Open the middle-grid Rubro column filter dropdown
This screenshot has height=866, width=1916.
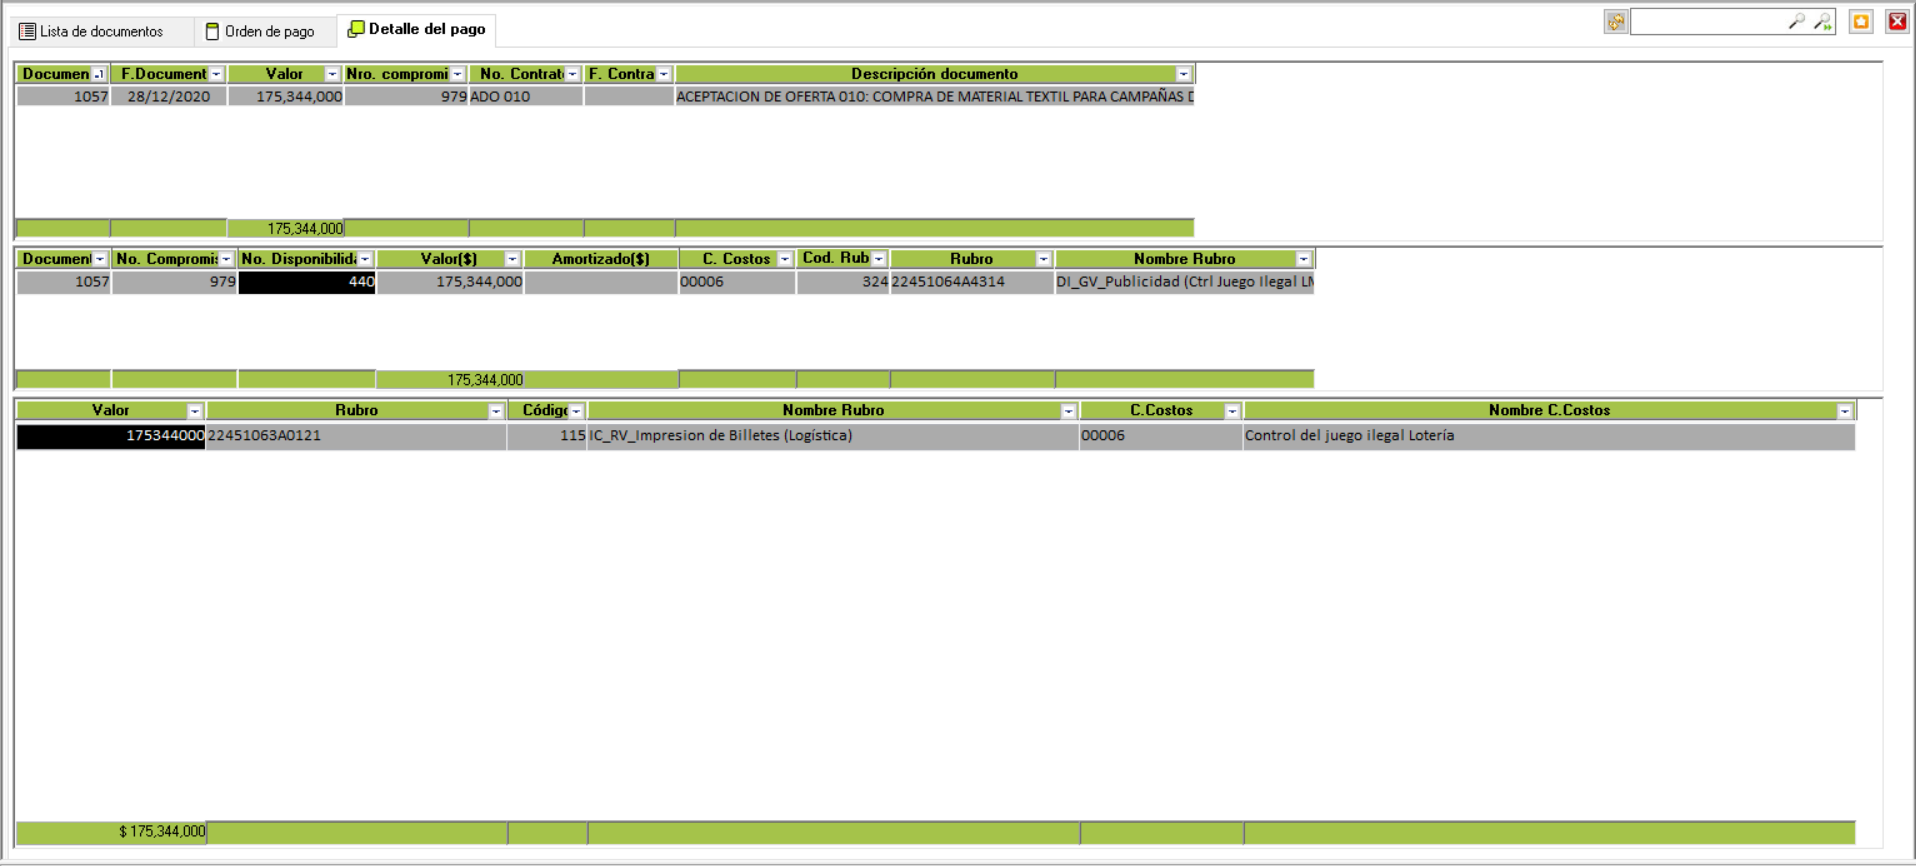point(1043,259)
